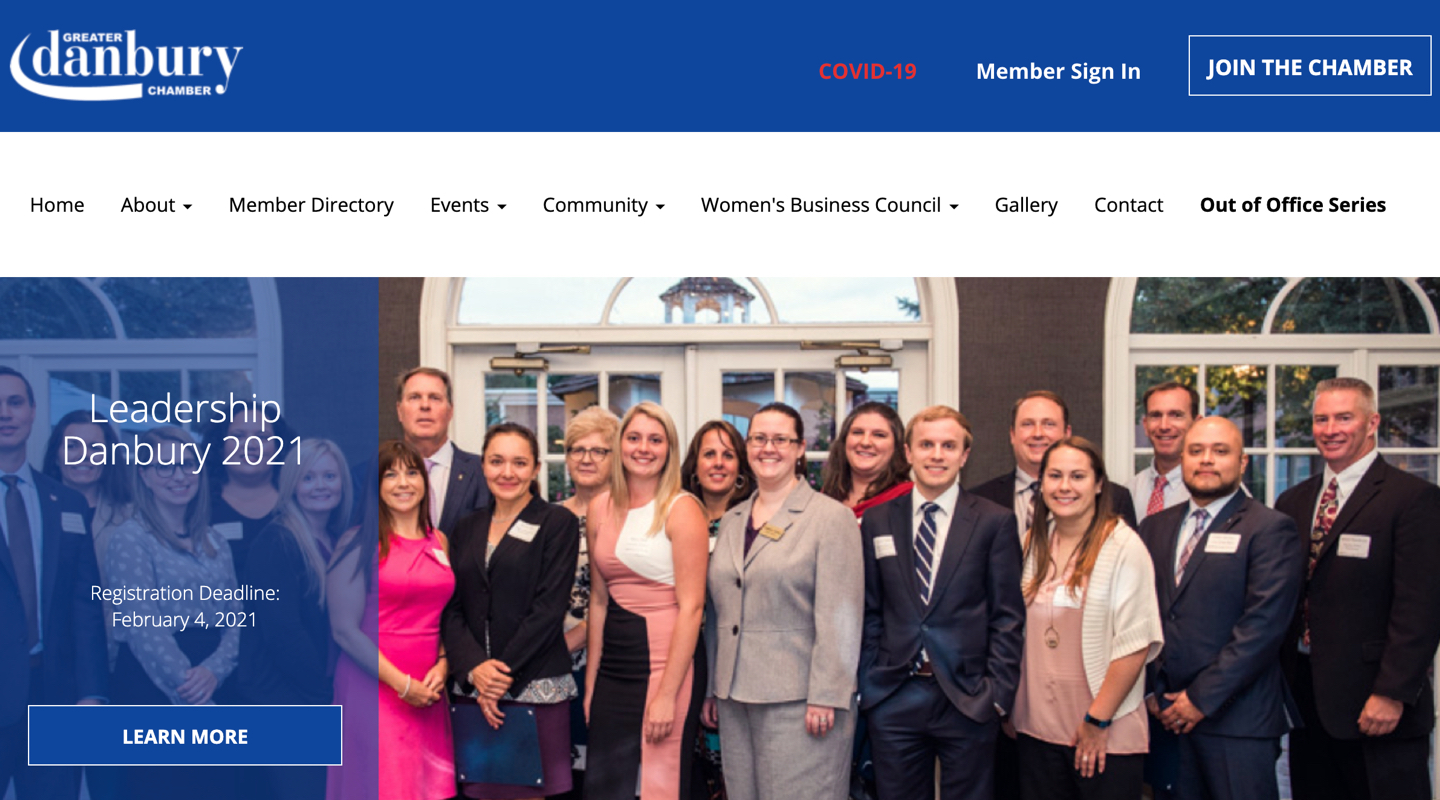Viewport: 1440px width, 800px height.
Task: Open the COVID-19 link
Action: [x=867, y=71]
